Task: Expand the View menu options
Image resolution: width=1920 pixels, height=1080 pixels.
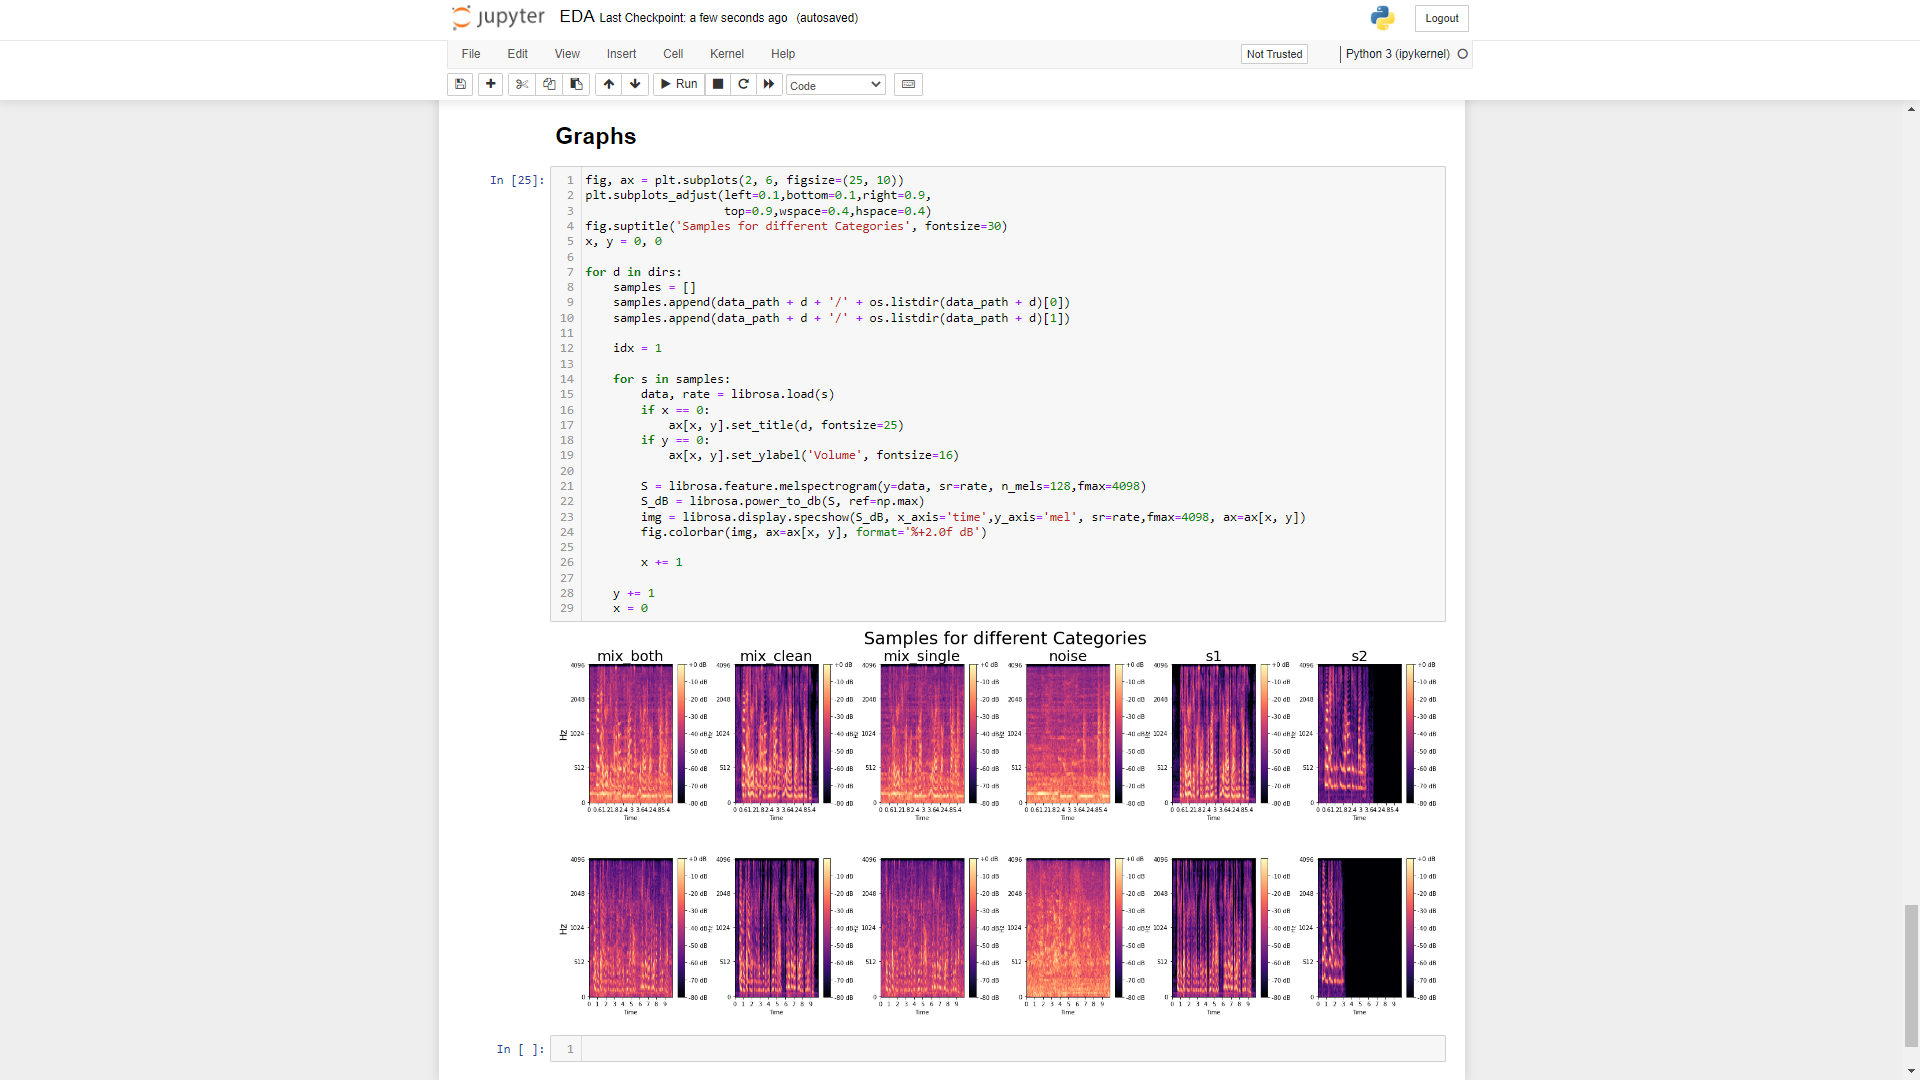Action: coord(566,54)
